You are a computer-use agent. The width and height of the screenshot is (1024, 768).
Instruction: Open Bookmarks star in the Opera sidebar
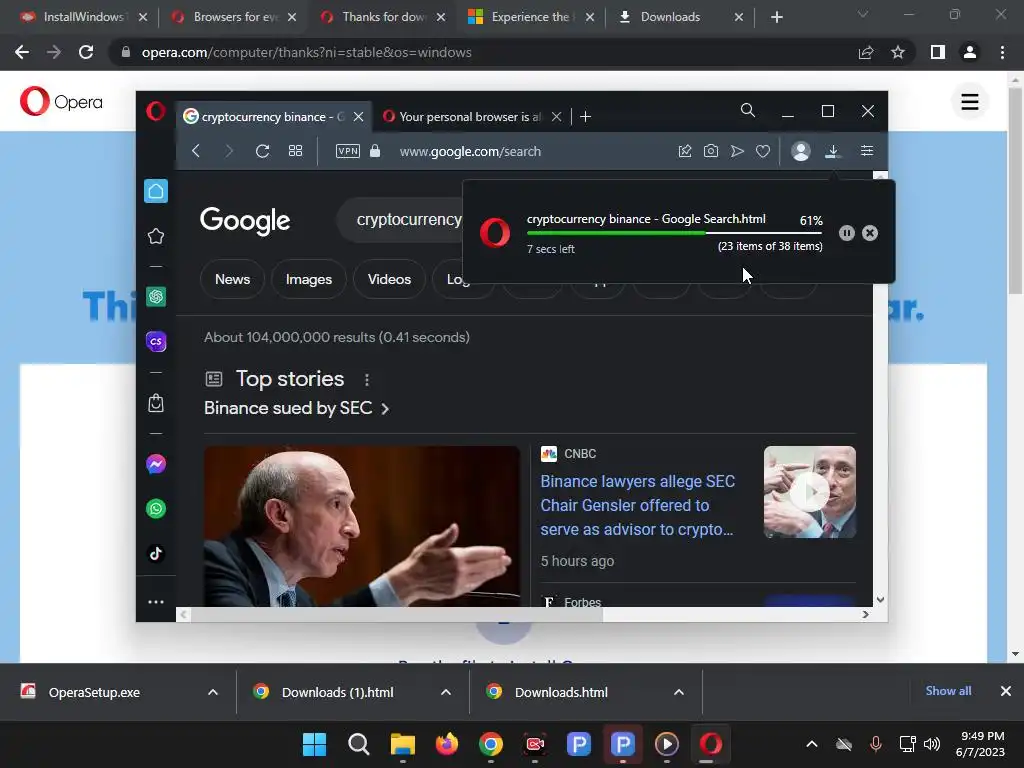155,236
